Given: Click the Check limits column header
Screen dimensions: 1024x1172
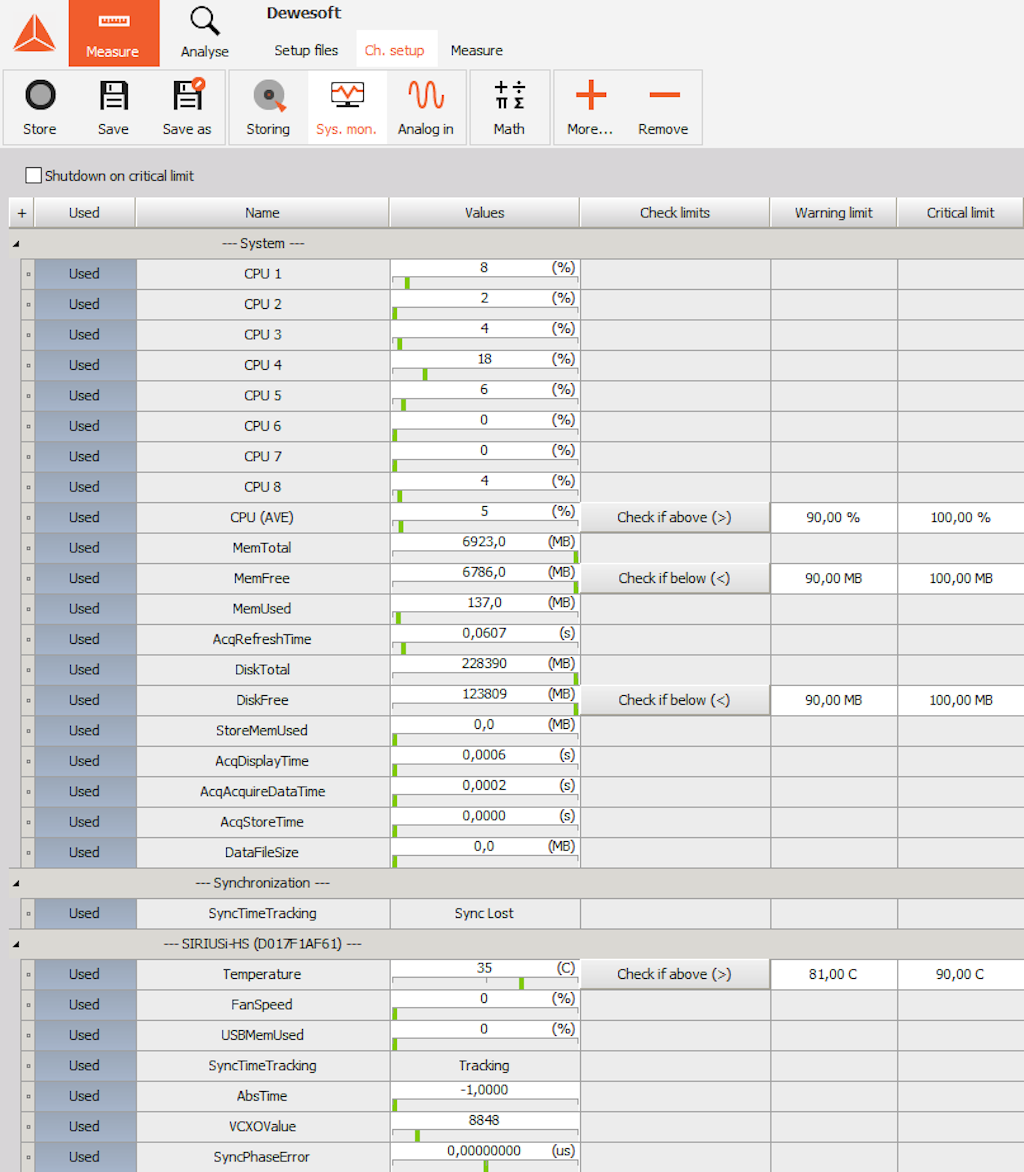Looking at the screenshot, I should [675, 213].
